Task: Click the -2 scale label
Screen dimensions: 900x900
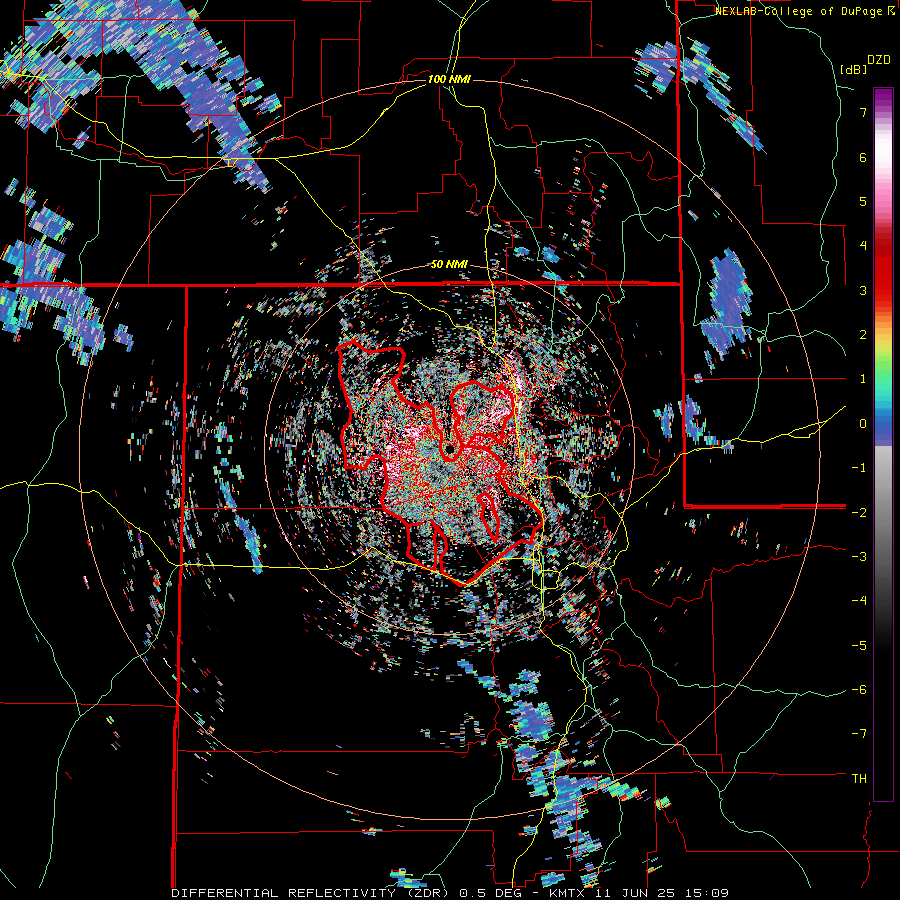Action: (x=859, y=512)
